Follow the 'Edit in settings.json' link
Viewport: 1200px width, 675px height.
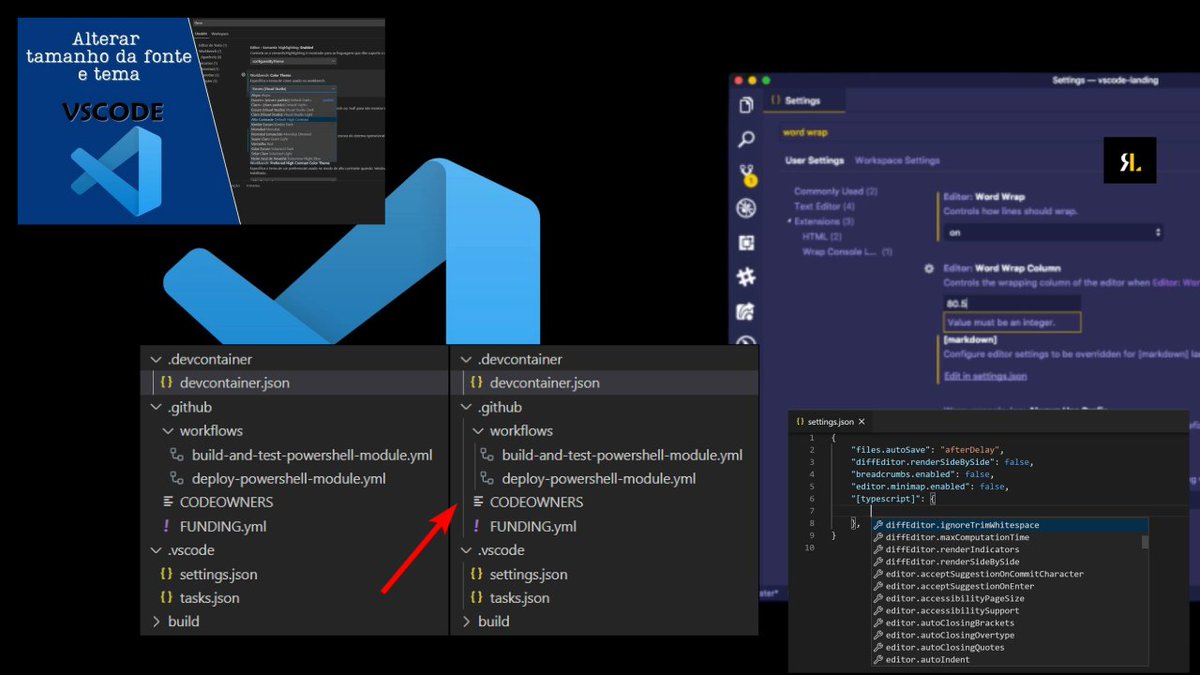click(x=985, y=376)
